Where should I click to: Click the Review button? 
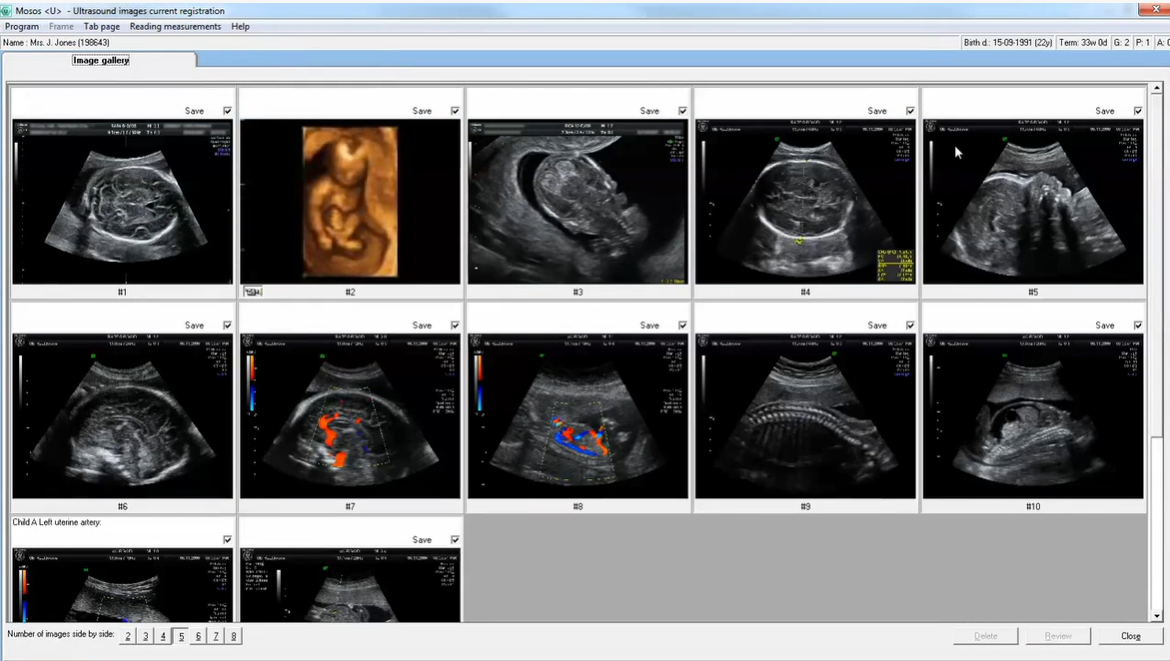[x=1058, y=636]
